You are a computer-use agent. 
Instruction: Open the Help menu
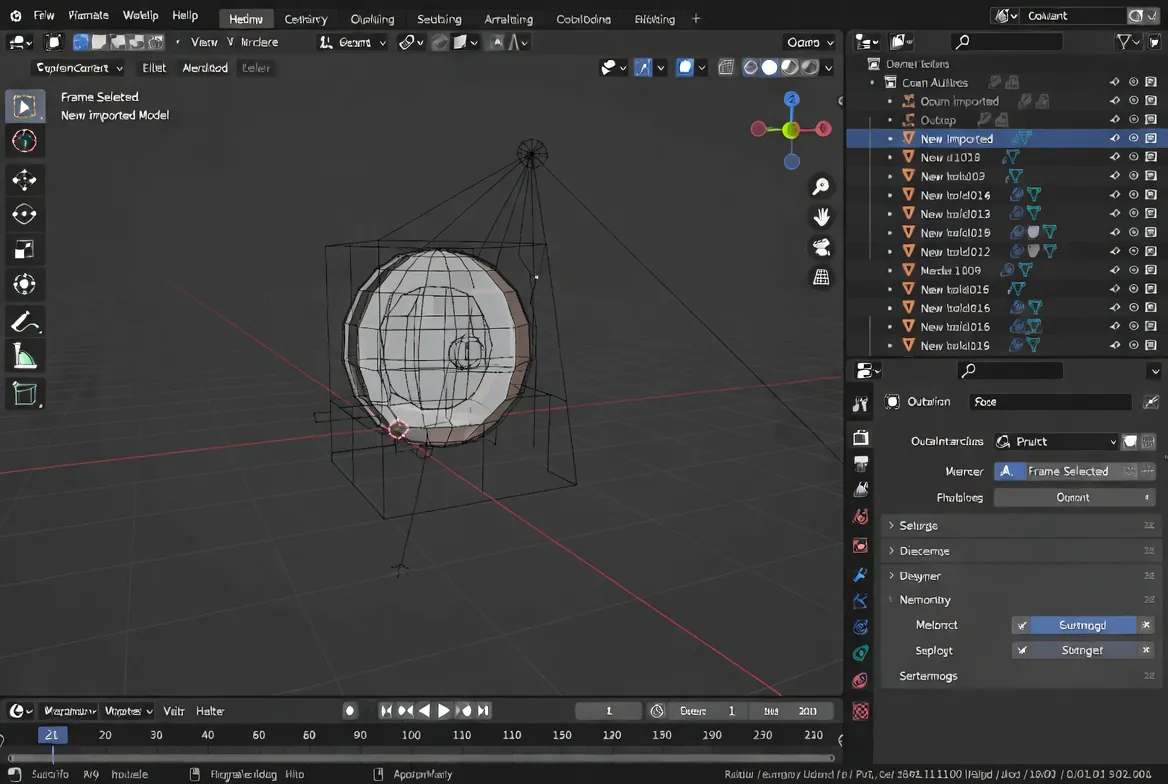[x=185, y=15]
